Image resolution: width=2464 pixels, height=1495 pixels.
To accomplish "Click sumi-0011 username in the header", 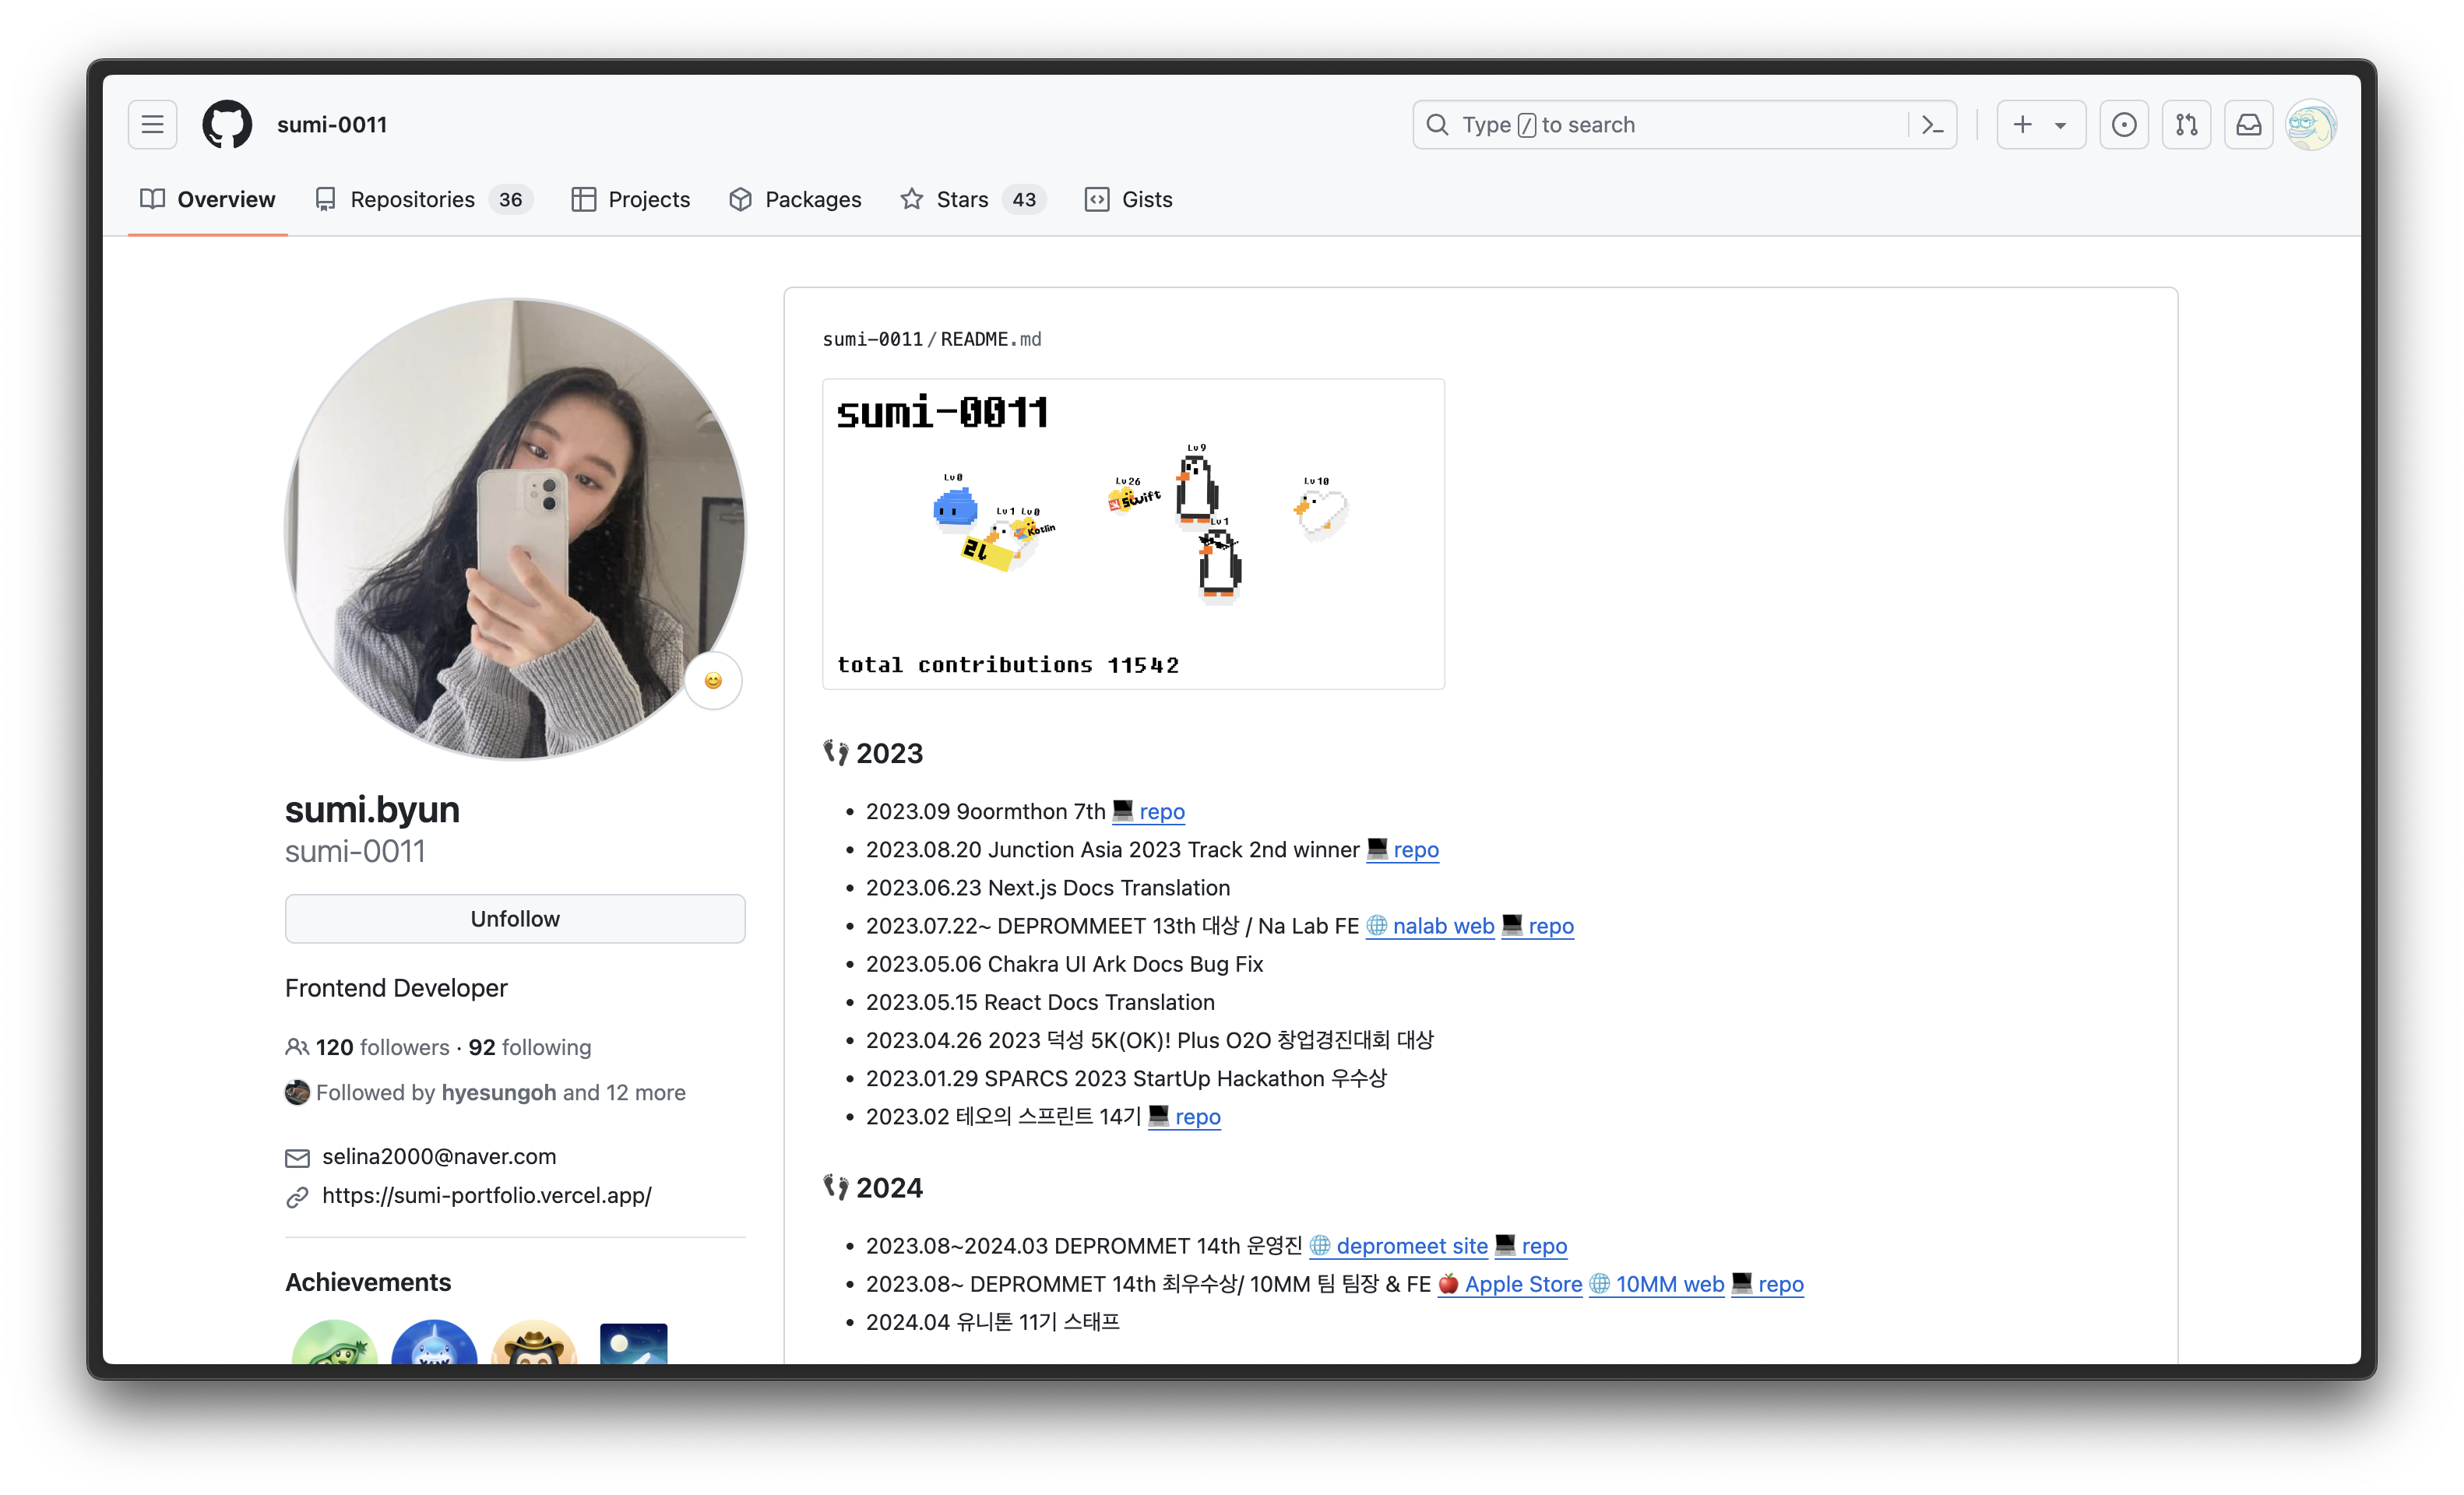I will click(332, 125).
